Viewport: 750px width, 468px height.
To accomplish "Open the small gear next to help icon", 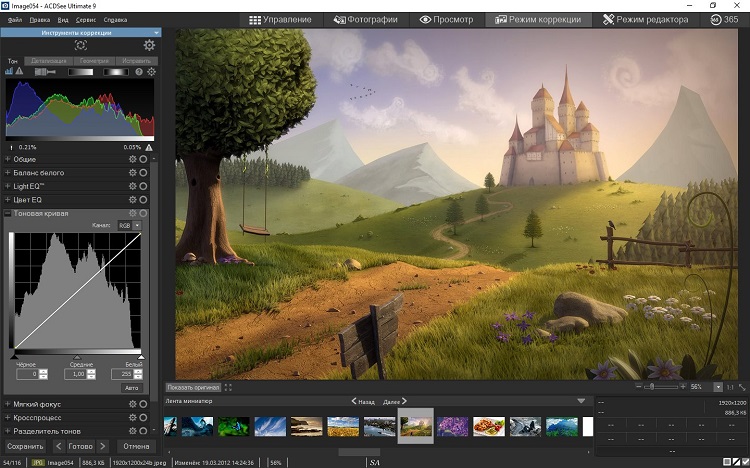I will [x=152, y=72].
